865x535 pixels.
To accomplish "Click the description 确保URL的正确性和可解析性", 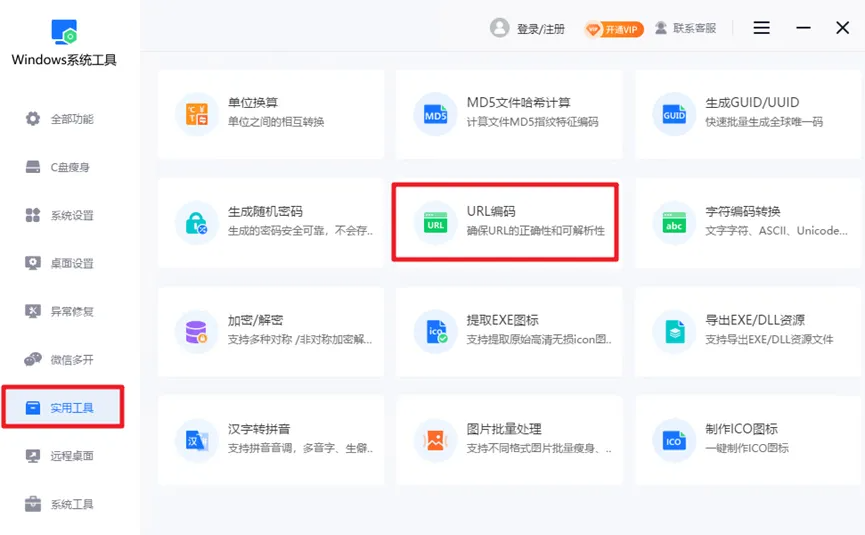I will click(536, 231).
